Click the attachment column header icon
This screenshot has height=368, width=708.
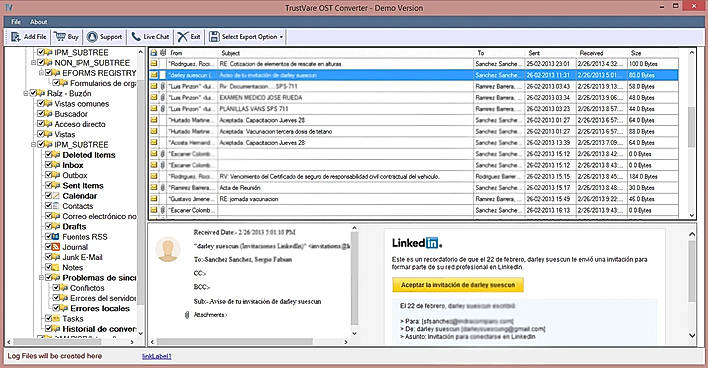163,53
